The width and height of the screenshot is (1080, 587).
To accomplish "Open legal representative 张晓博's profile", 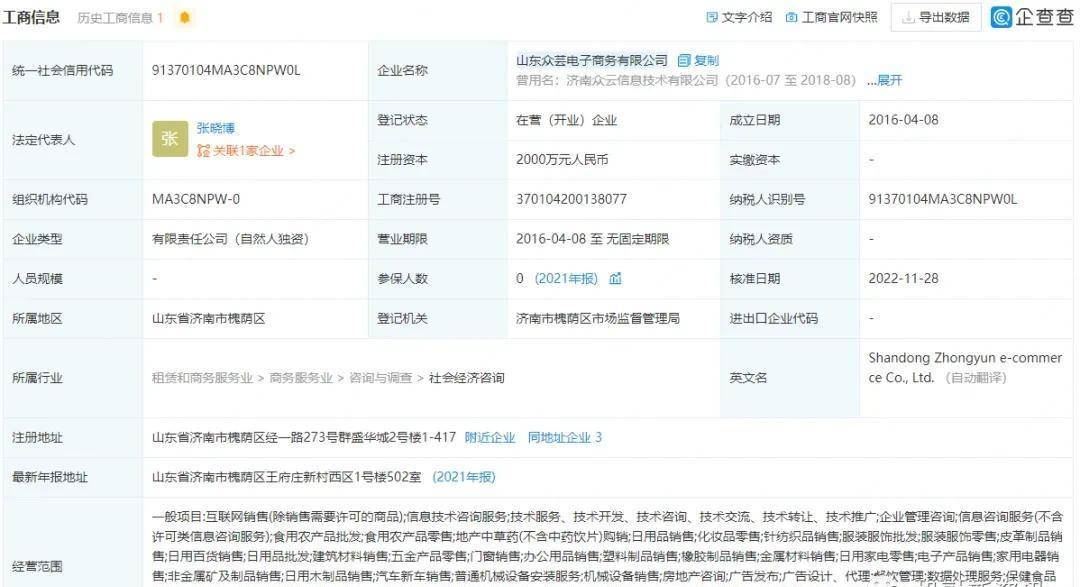I will [216, 128].
